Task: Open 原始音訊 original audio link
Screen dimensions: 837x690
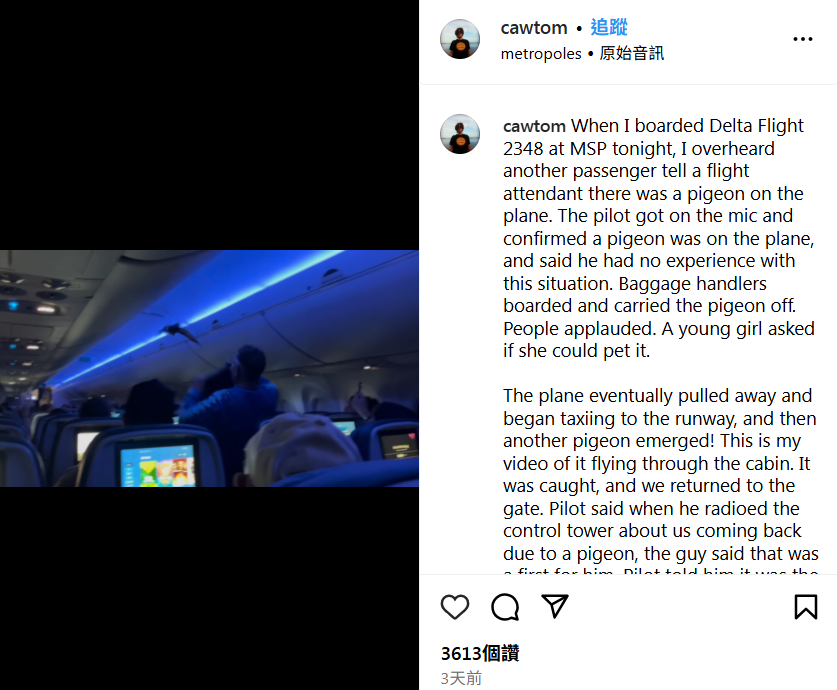Action: coord(631,53)
